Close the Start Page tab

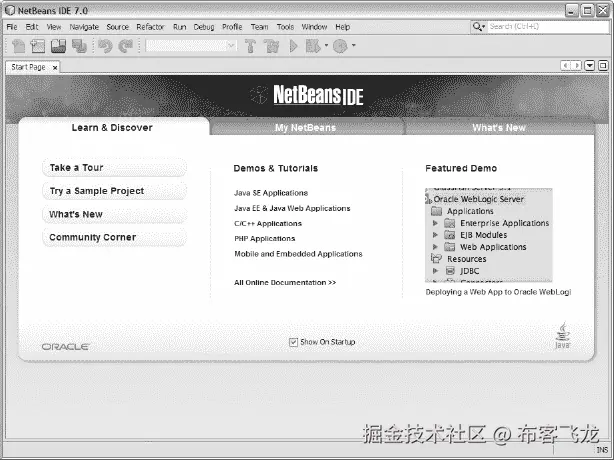[x=55, y=68]
